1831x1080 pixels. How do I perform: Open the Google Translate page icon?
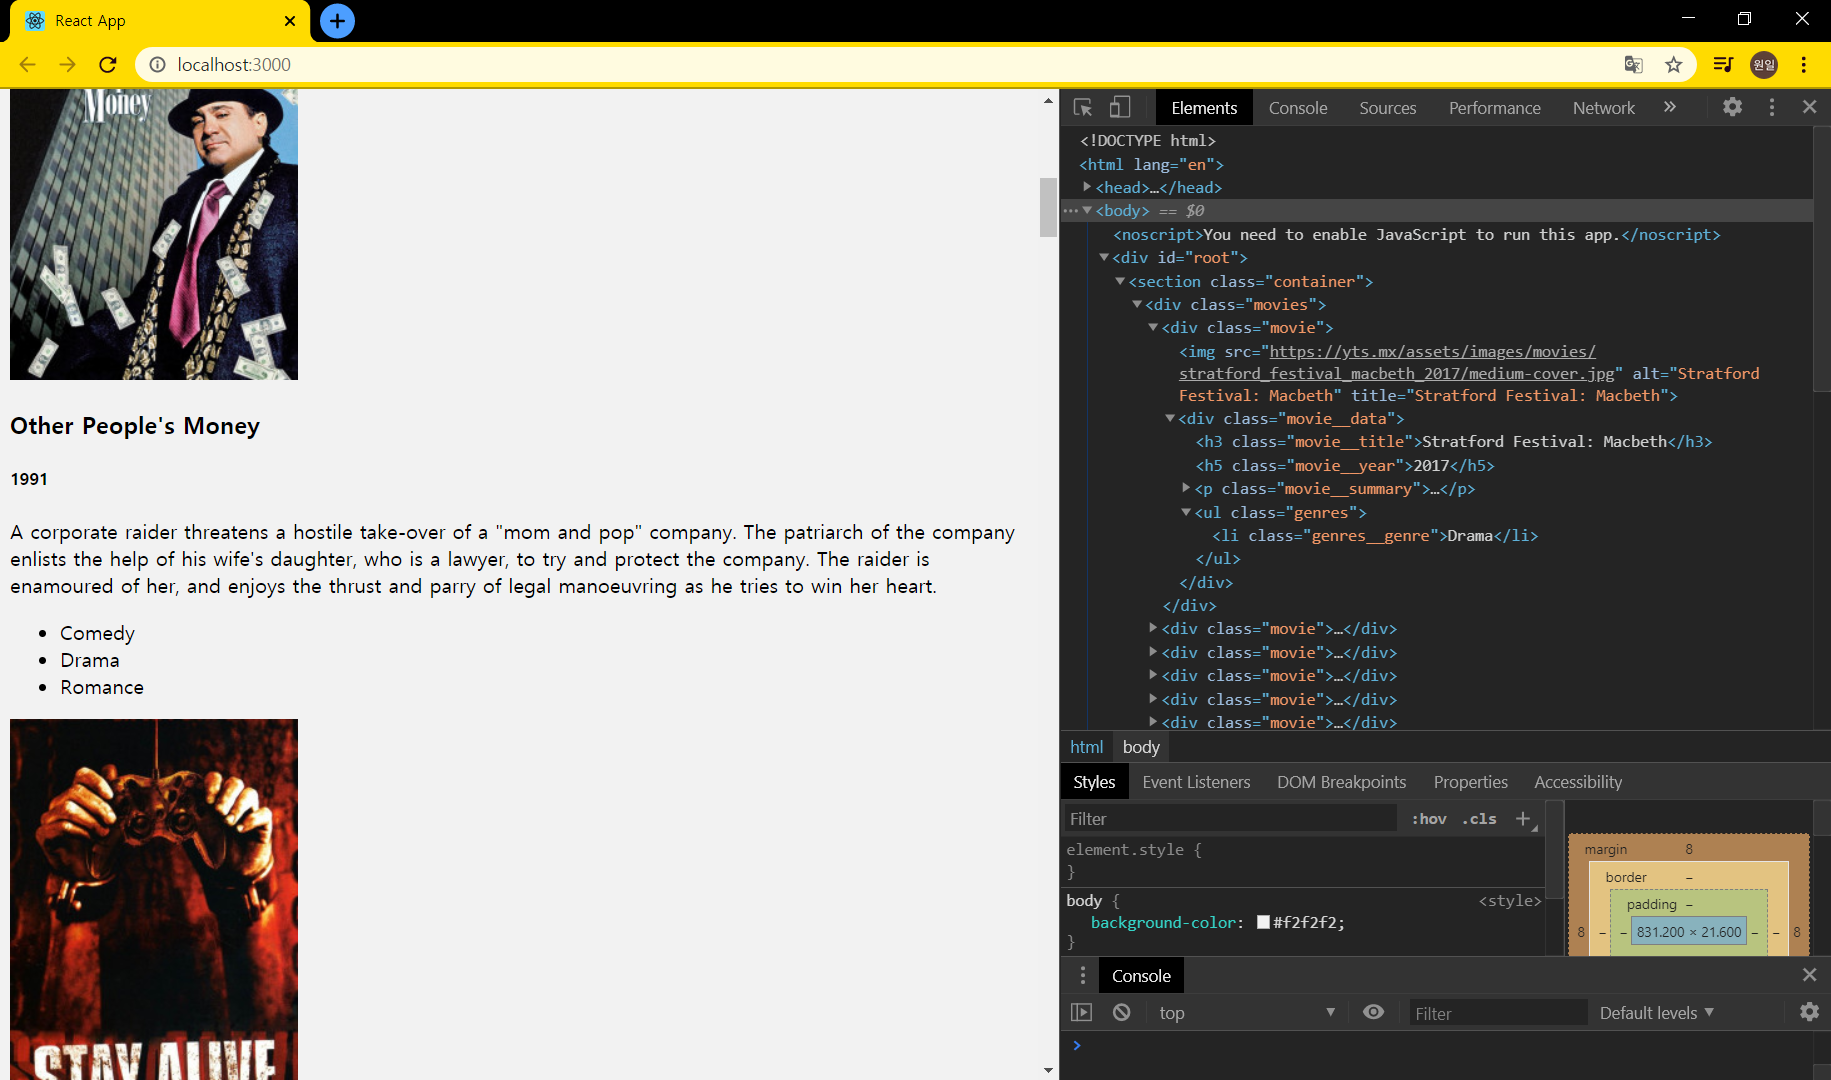click(1634, 65)
